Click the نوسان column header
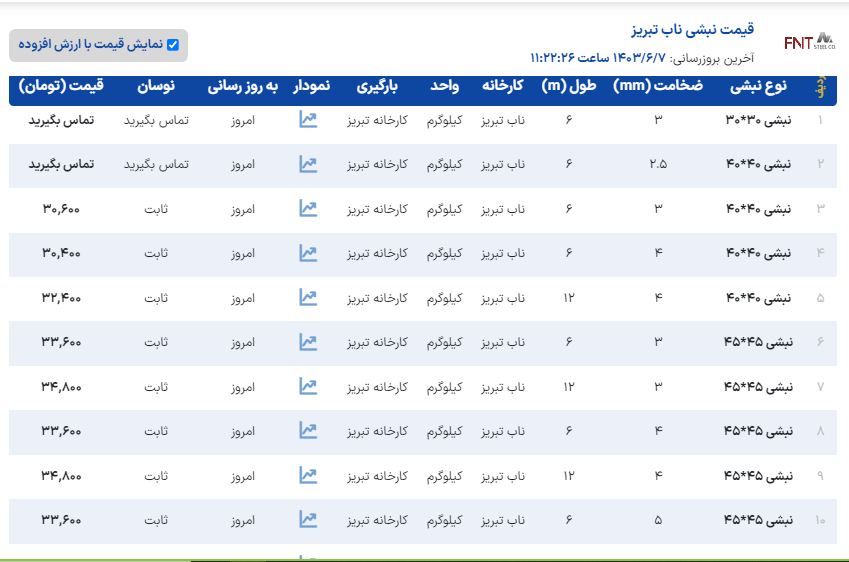Viewport: 849px width, 562px height. (155, 87)
